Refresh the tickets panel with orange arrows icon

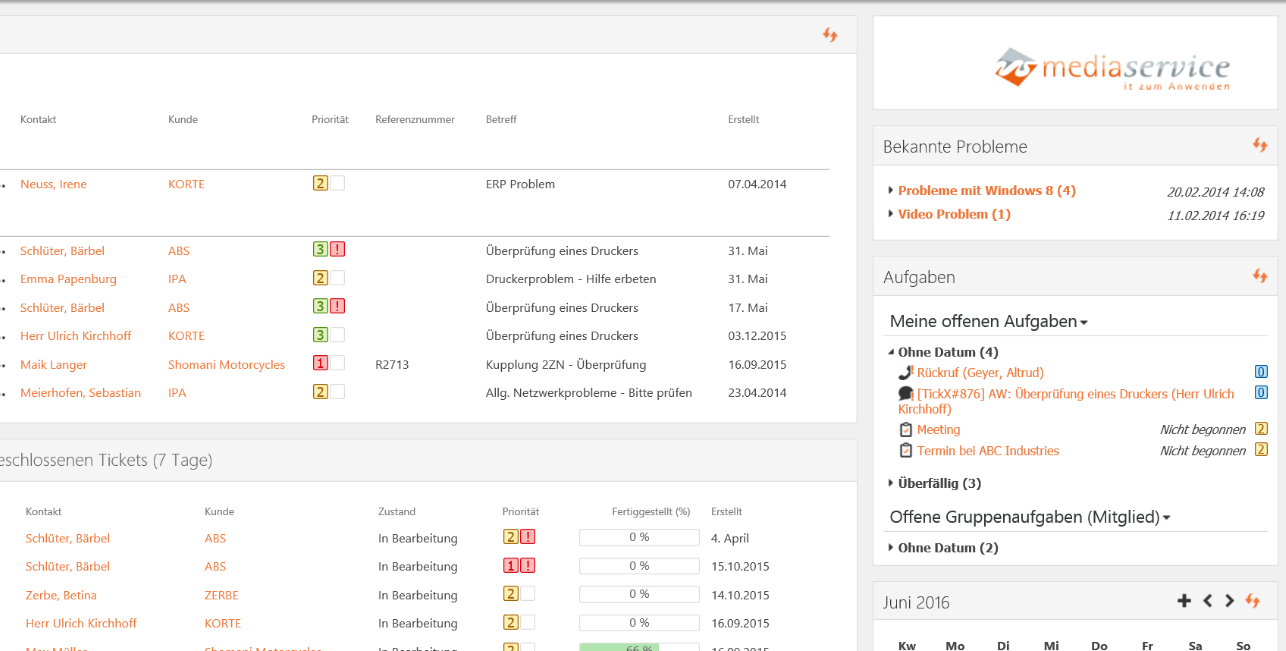tap(830, 35)
